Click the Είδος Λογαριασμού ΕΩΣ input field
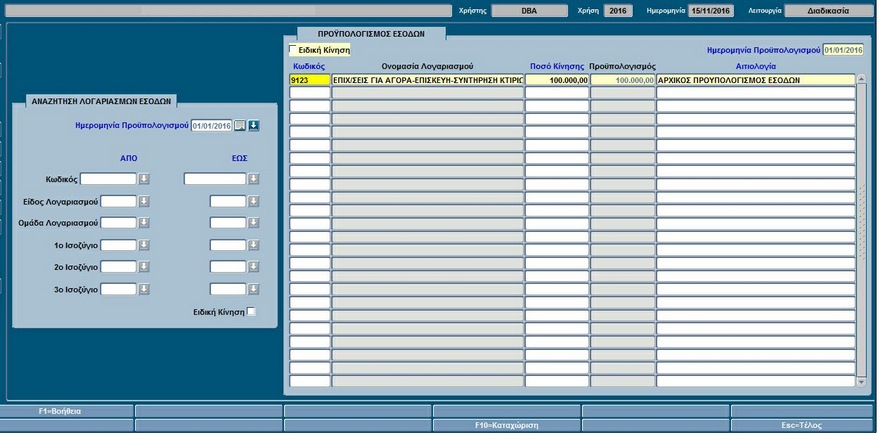The width and height of the screenshot is (883, 433). pos(228,201)
